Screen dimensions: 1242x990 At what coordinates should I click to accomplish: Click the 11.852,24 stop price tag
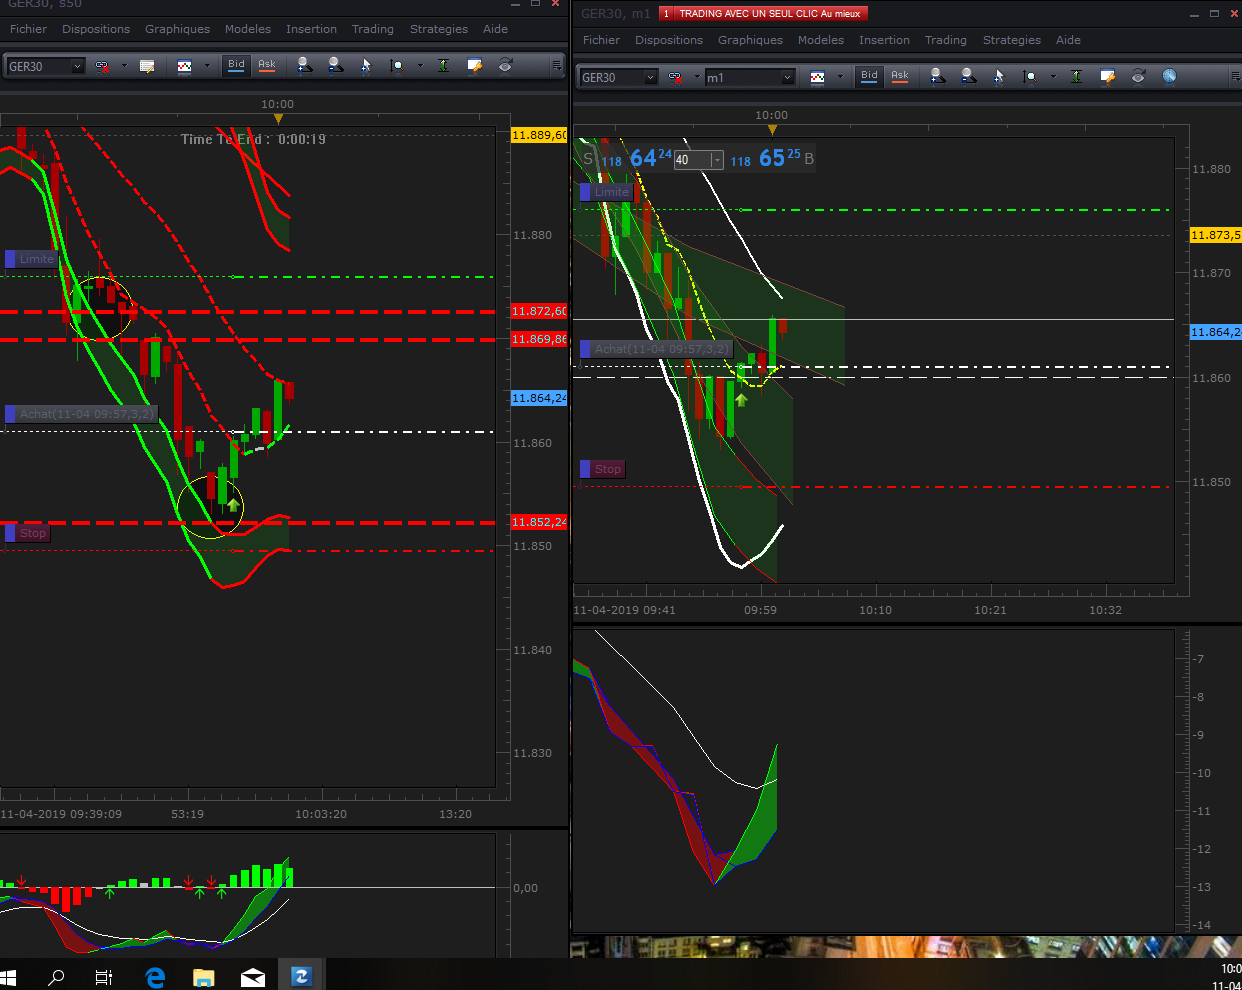[539, 522]
